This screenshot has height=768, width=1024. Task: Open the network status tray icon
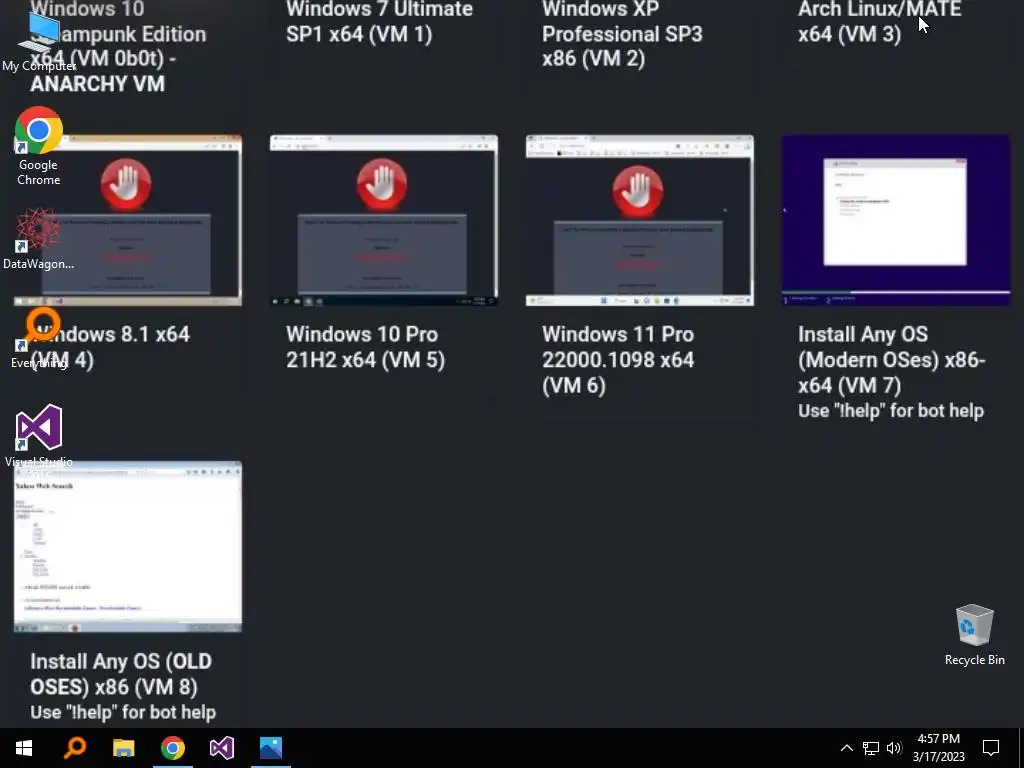coord(871,748)
